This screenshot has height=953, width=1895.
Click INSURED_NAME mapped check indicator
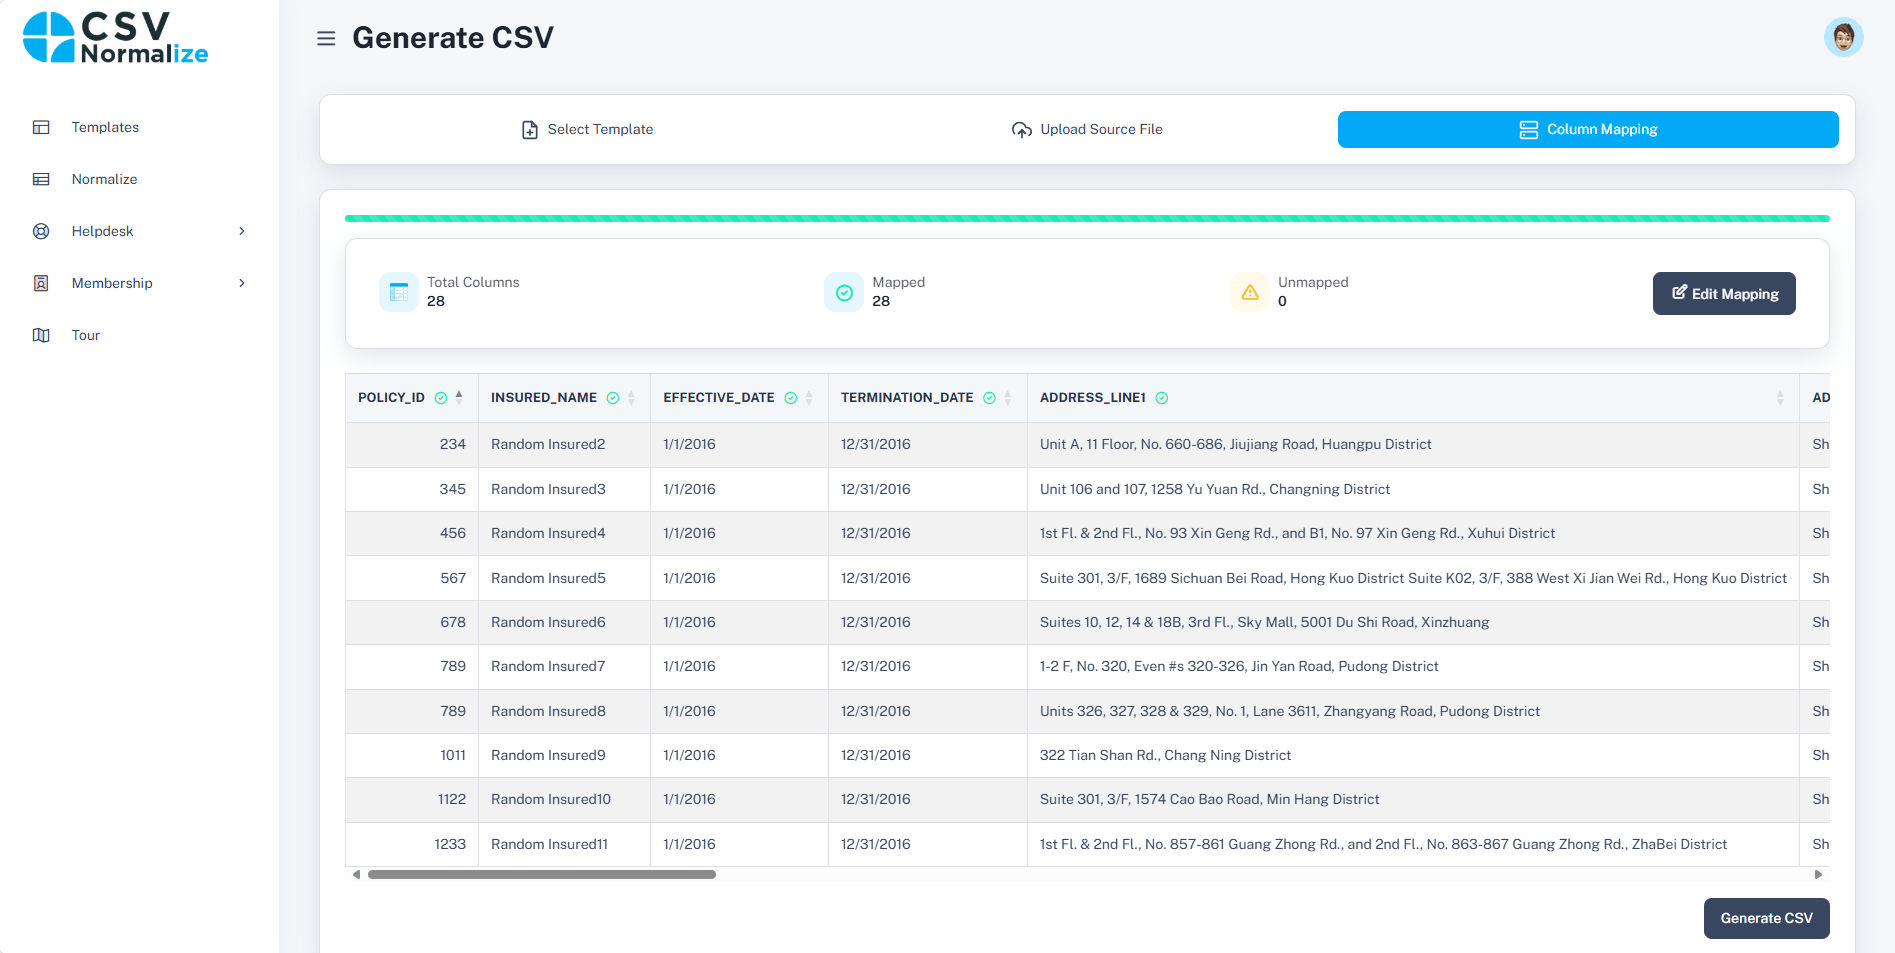[x=613, y=398]
